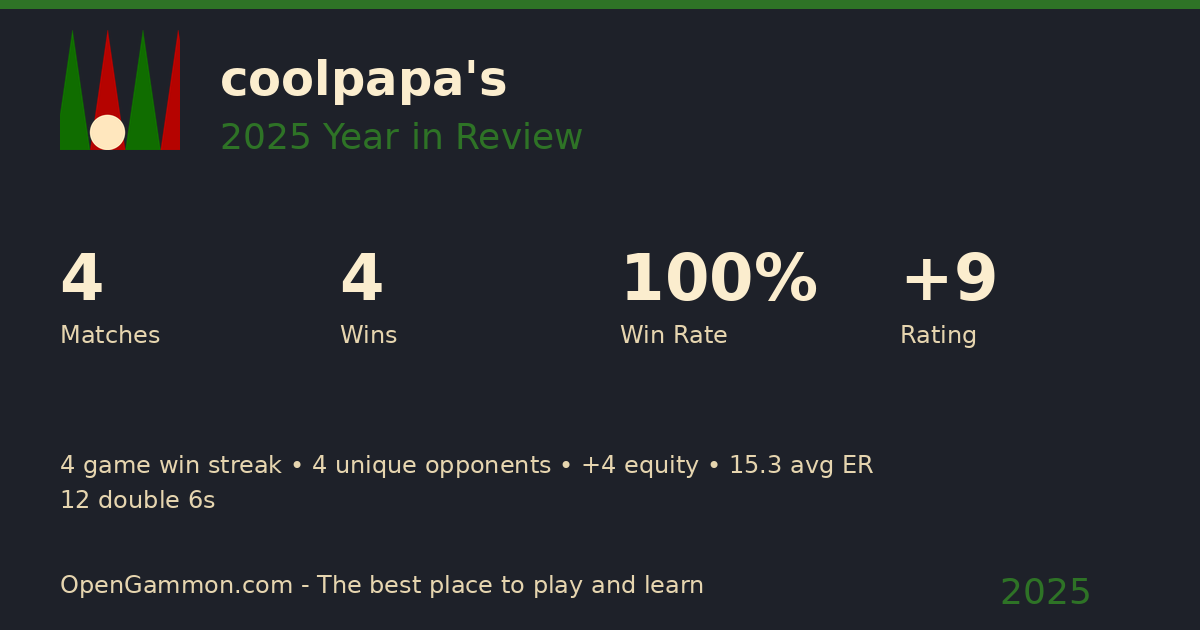
Task: Click the Wins label
Action: (x=368, y=336)
